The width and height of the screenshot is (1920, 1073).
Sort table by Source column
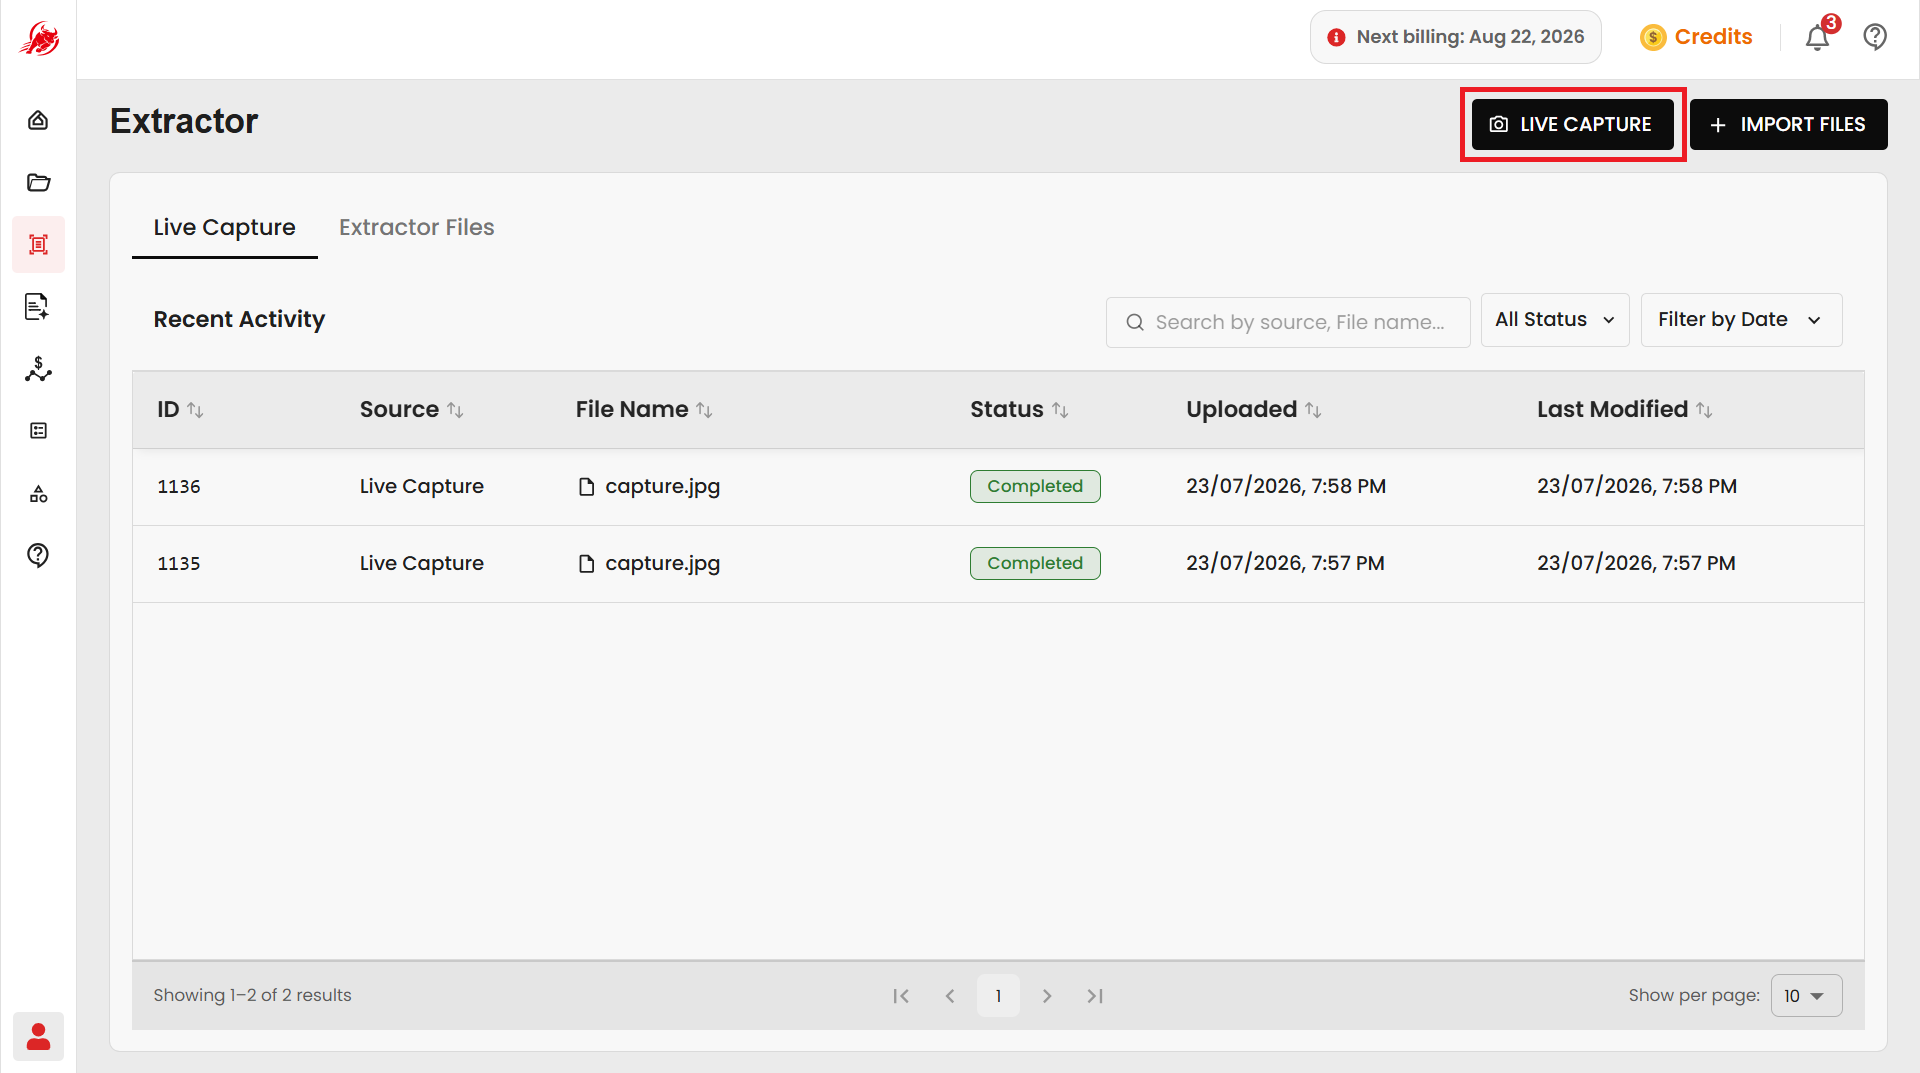tap(455, 410)
